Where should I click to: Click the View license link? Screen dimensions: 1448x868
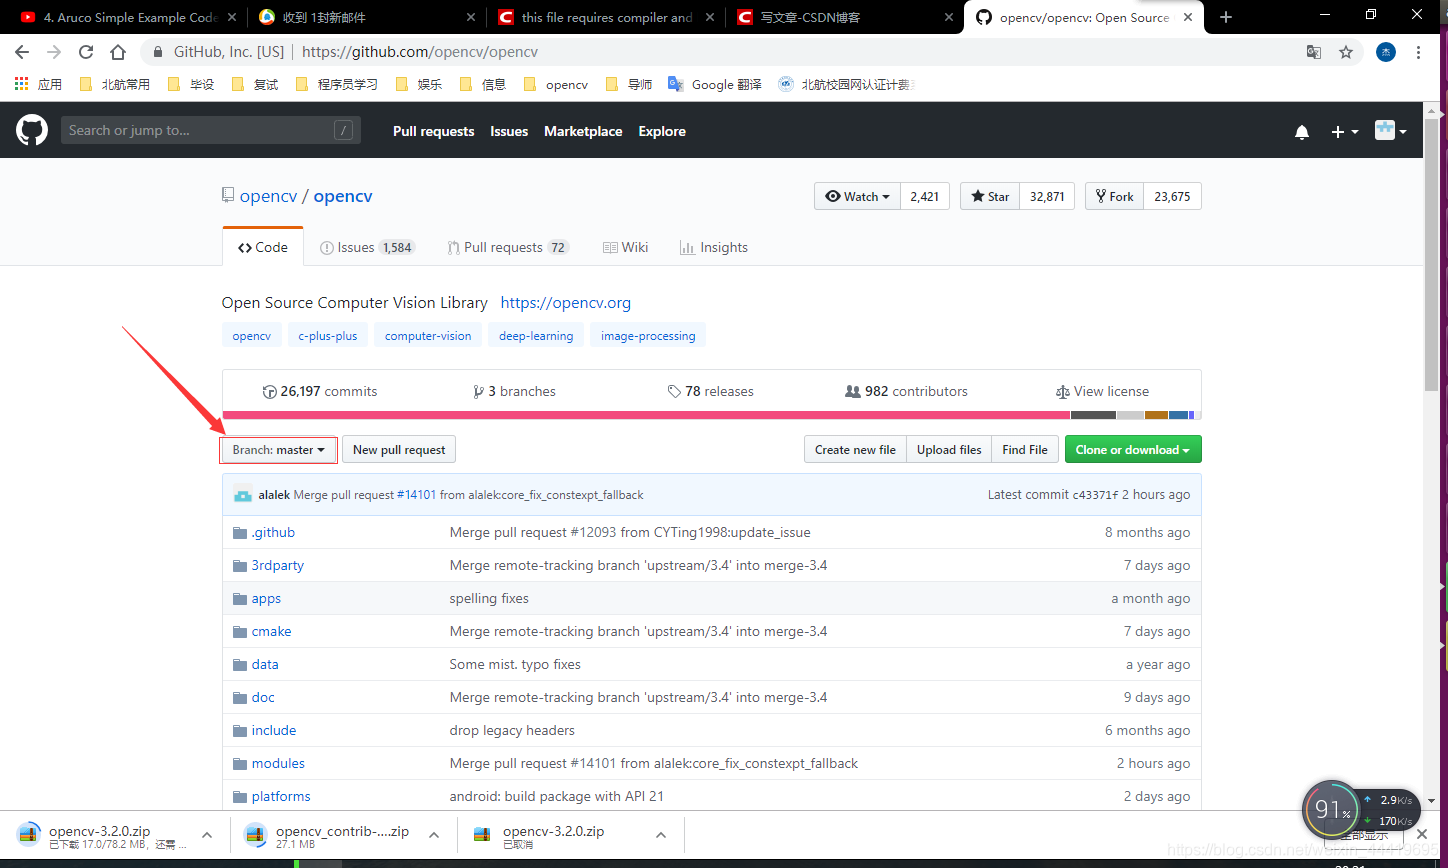tap(1102, 391)
